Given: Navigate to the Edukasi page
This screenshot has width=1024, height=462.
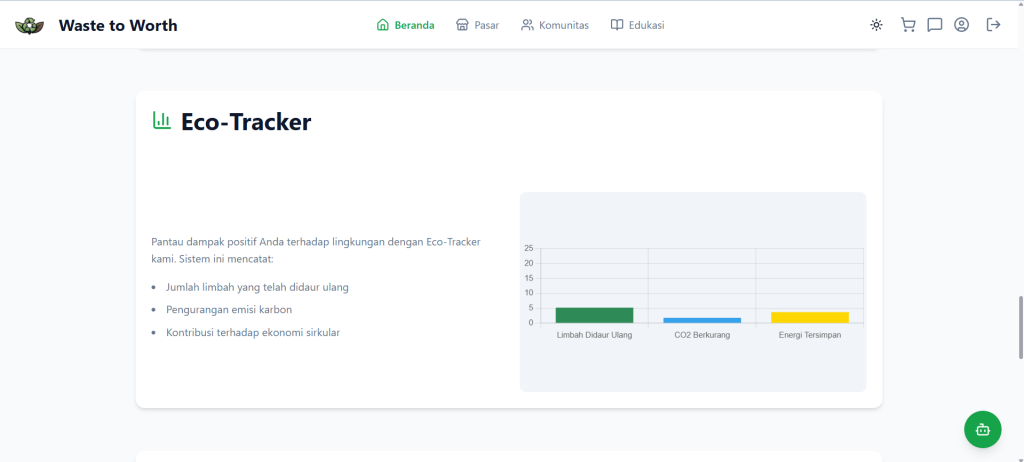Looking at the screenshot, I should pyautogui.click(x=637, y=25).
